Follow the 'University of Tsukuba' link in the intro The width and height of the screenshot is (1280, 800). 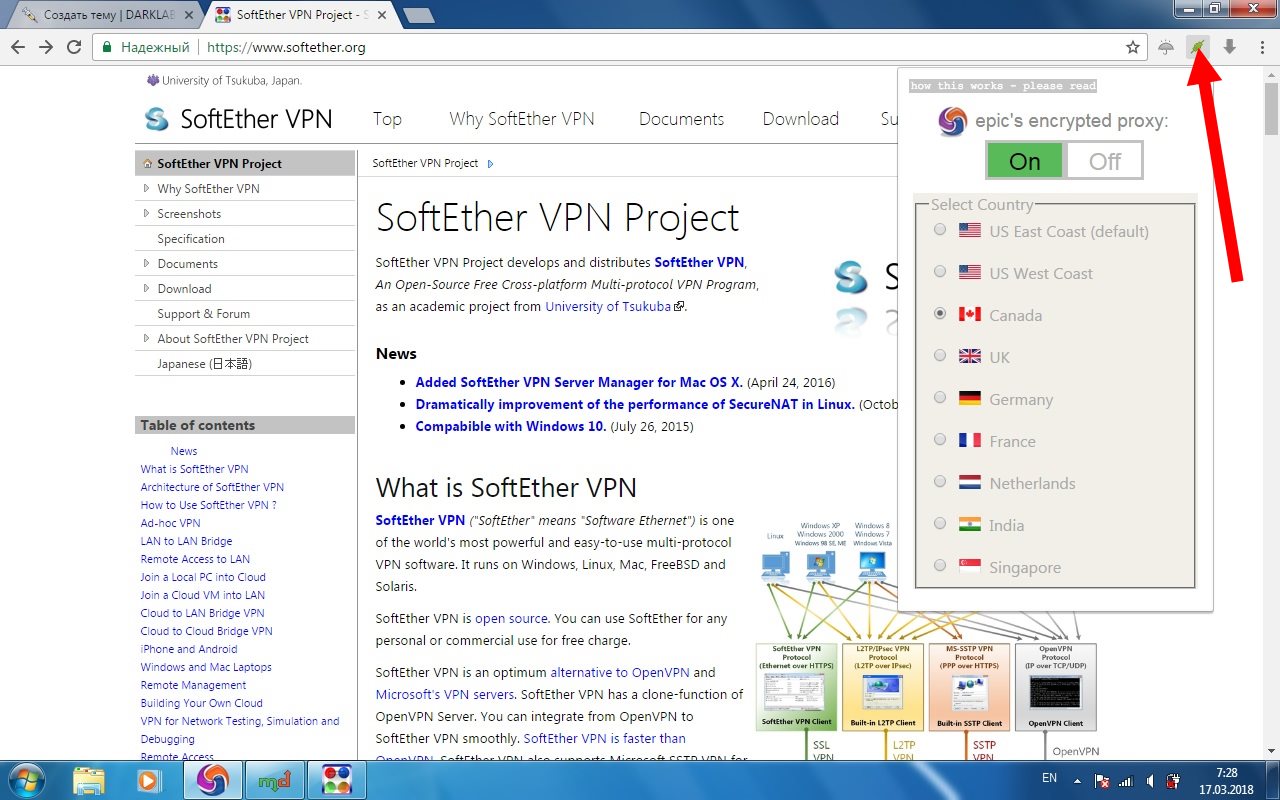[x=608, y=307]
